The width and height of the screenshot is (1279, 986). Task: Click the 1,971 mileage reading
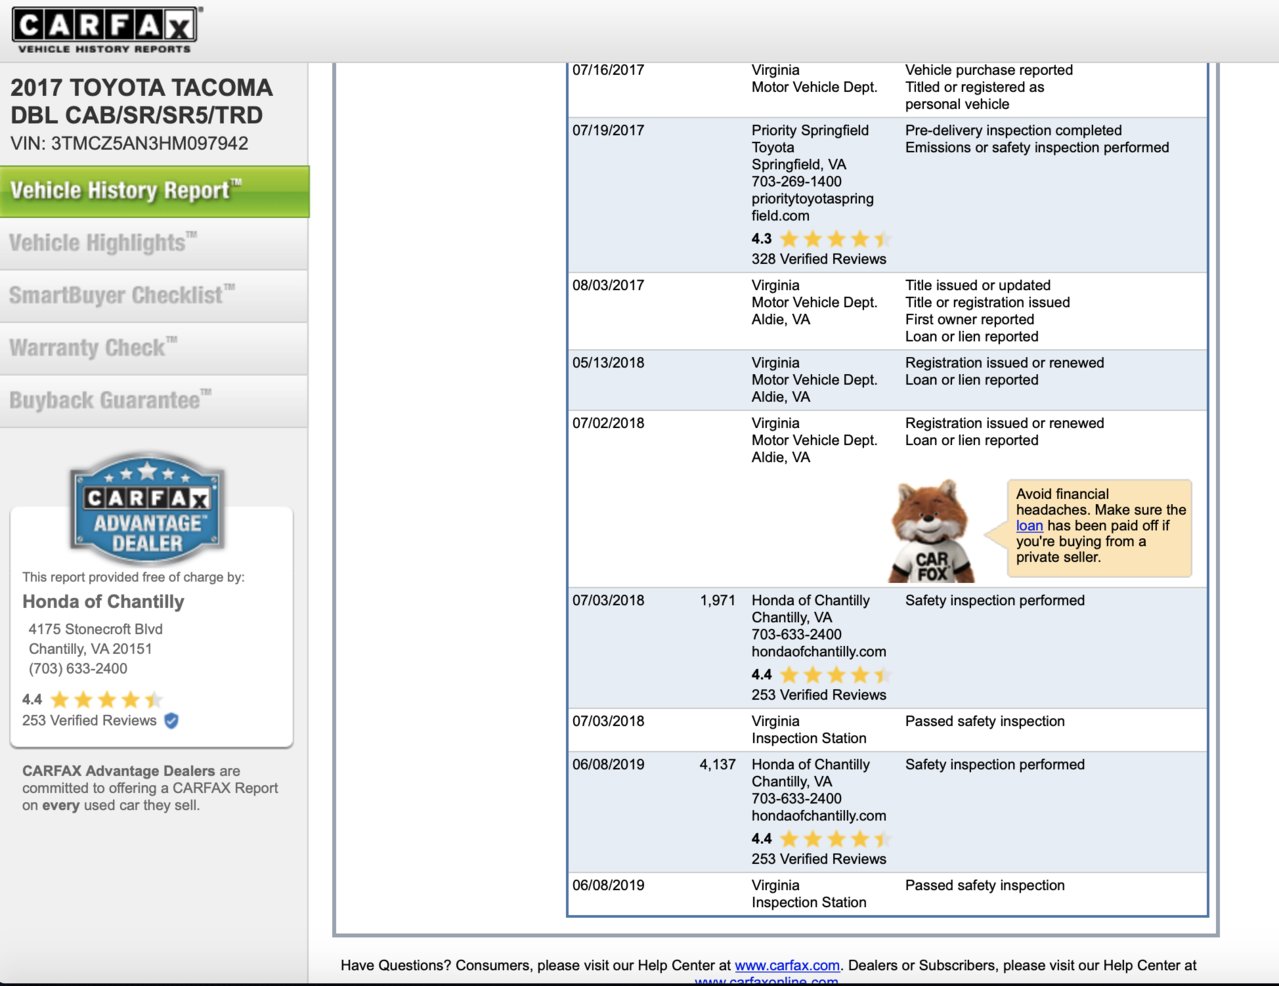click(x=718, y=601)
